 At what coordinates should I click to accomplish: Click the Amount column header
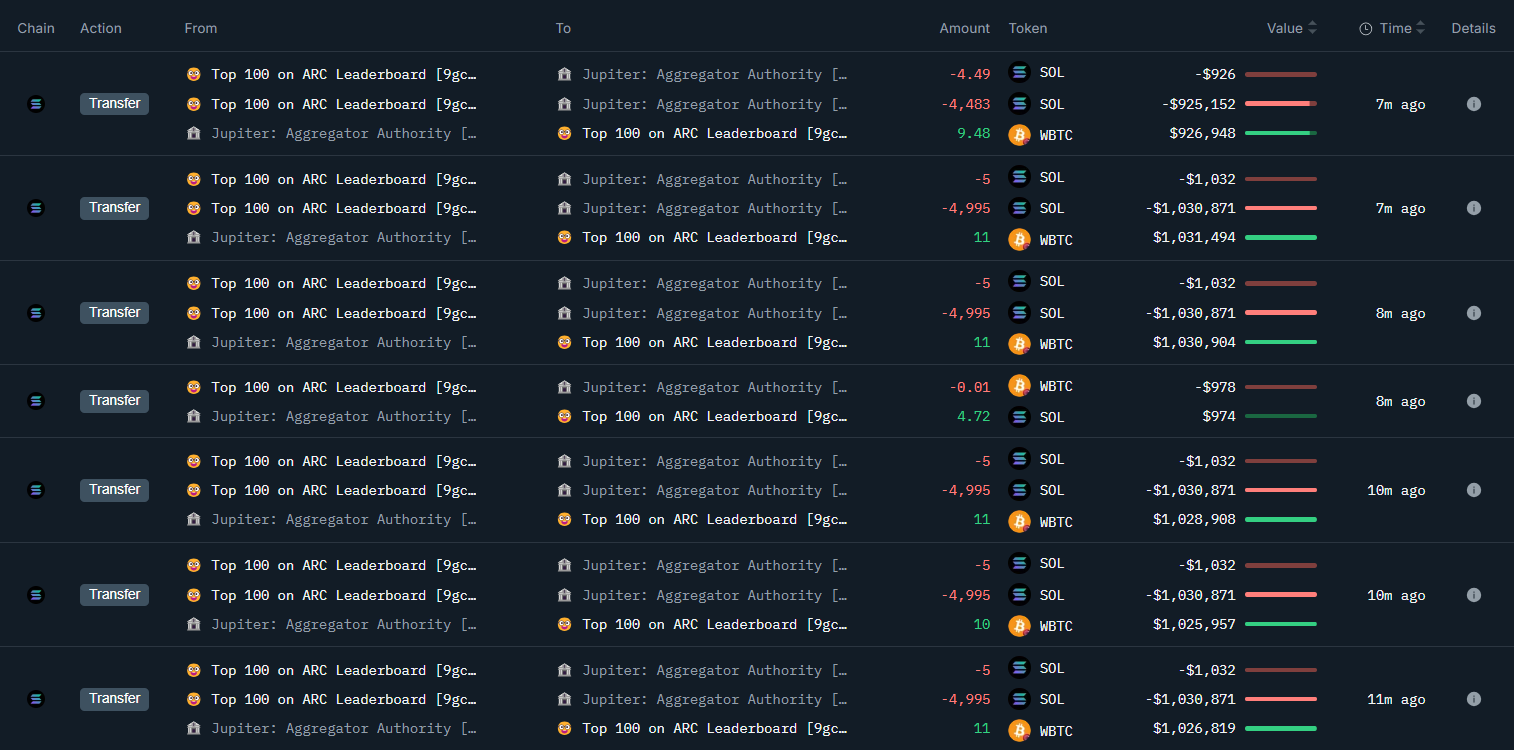coord(965,28)
